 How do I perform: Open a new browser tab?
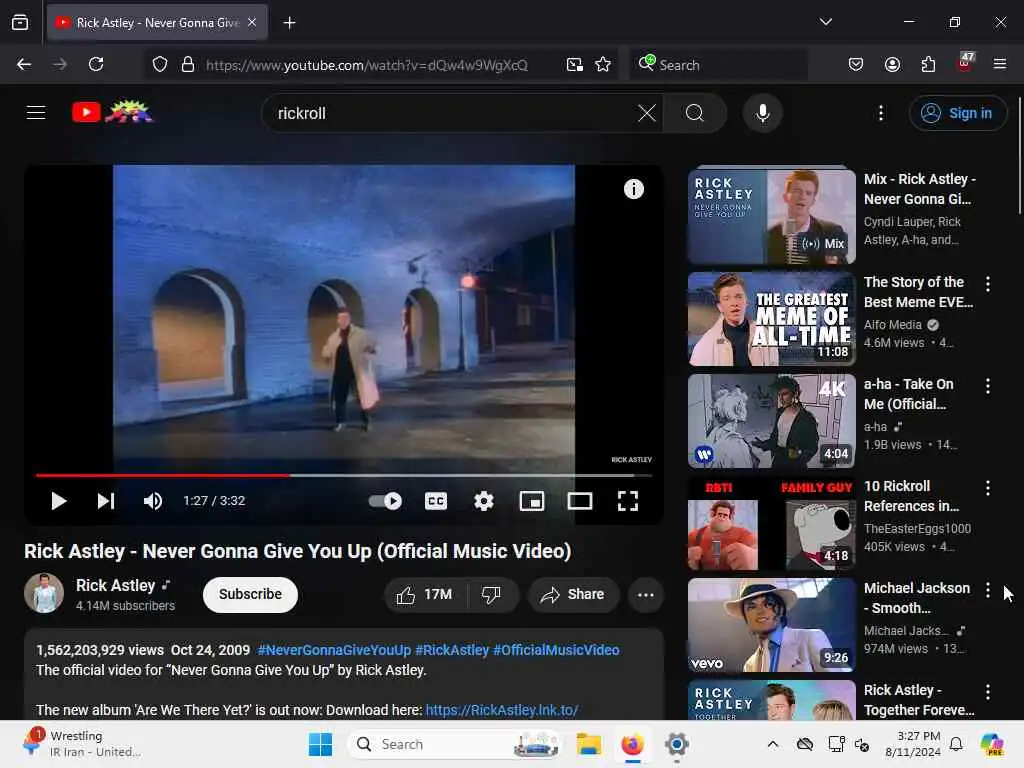point(289,23)
